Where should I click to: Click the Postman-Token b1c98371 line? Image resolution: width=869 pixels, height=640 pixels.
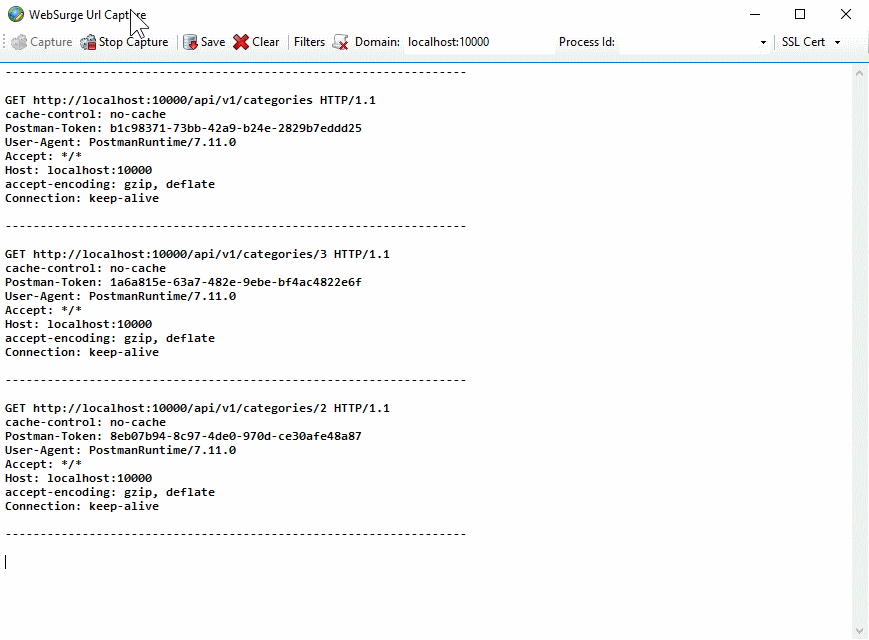183,129
